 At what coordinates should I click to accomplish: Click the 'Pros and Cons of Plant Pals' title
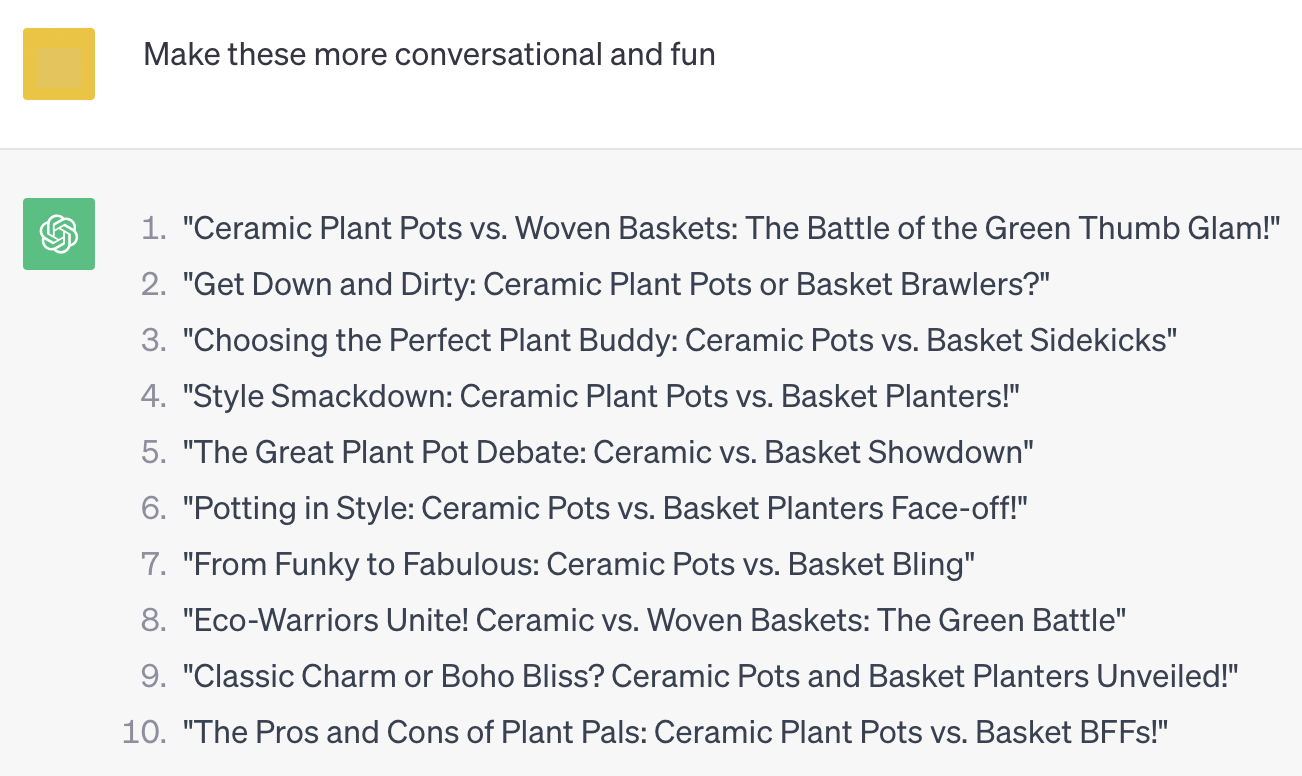point(675,733)
